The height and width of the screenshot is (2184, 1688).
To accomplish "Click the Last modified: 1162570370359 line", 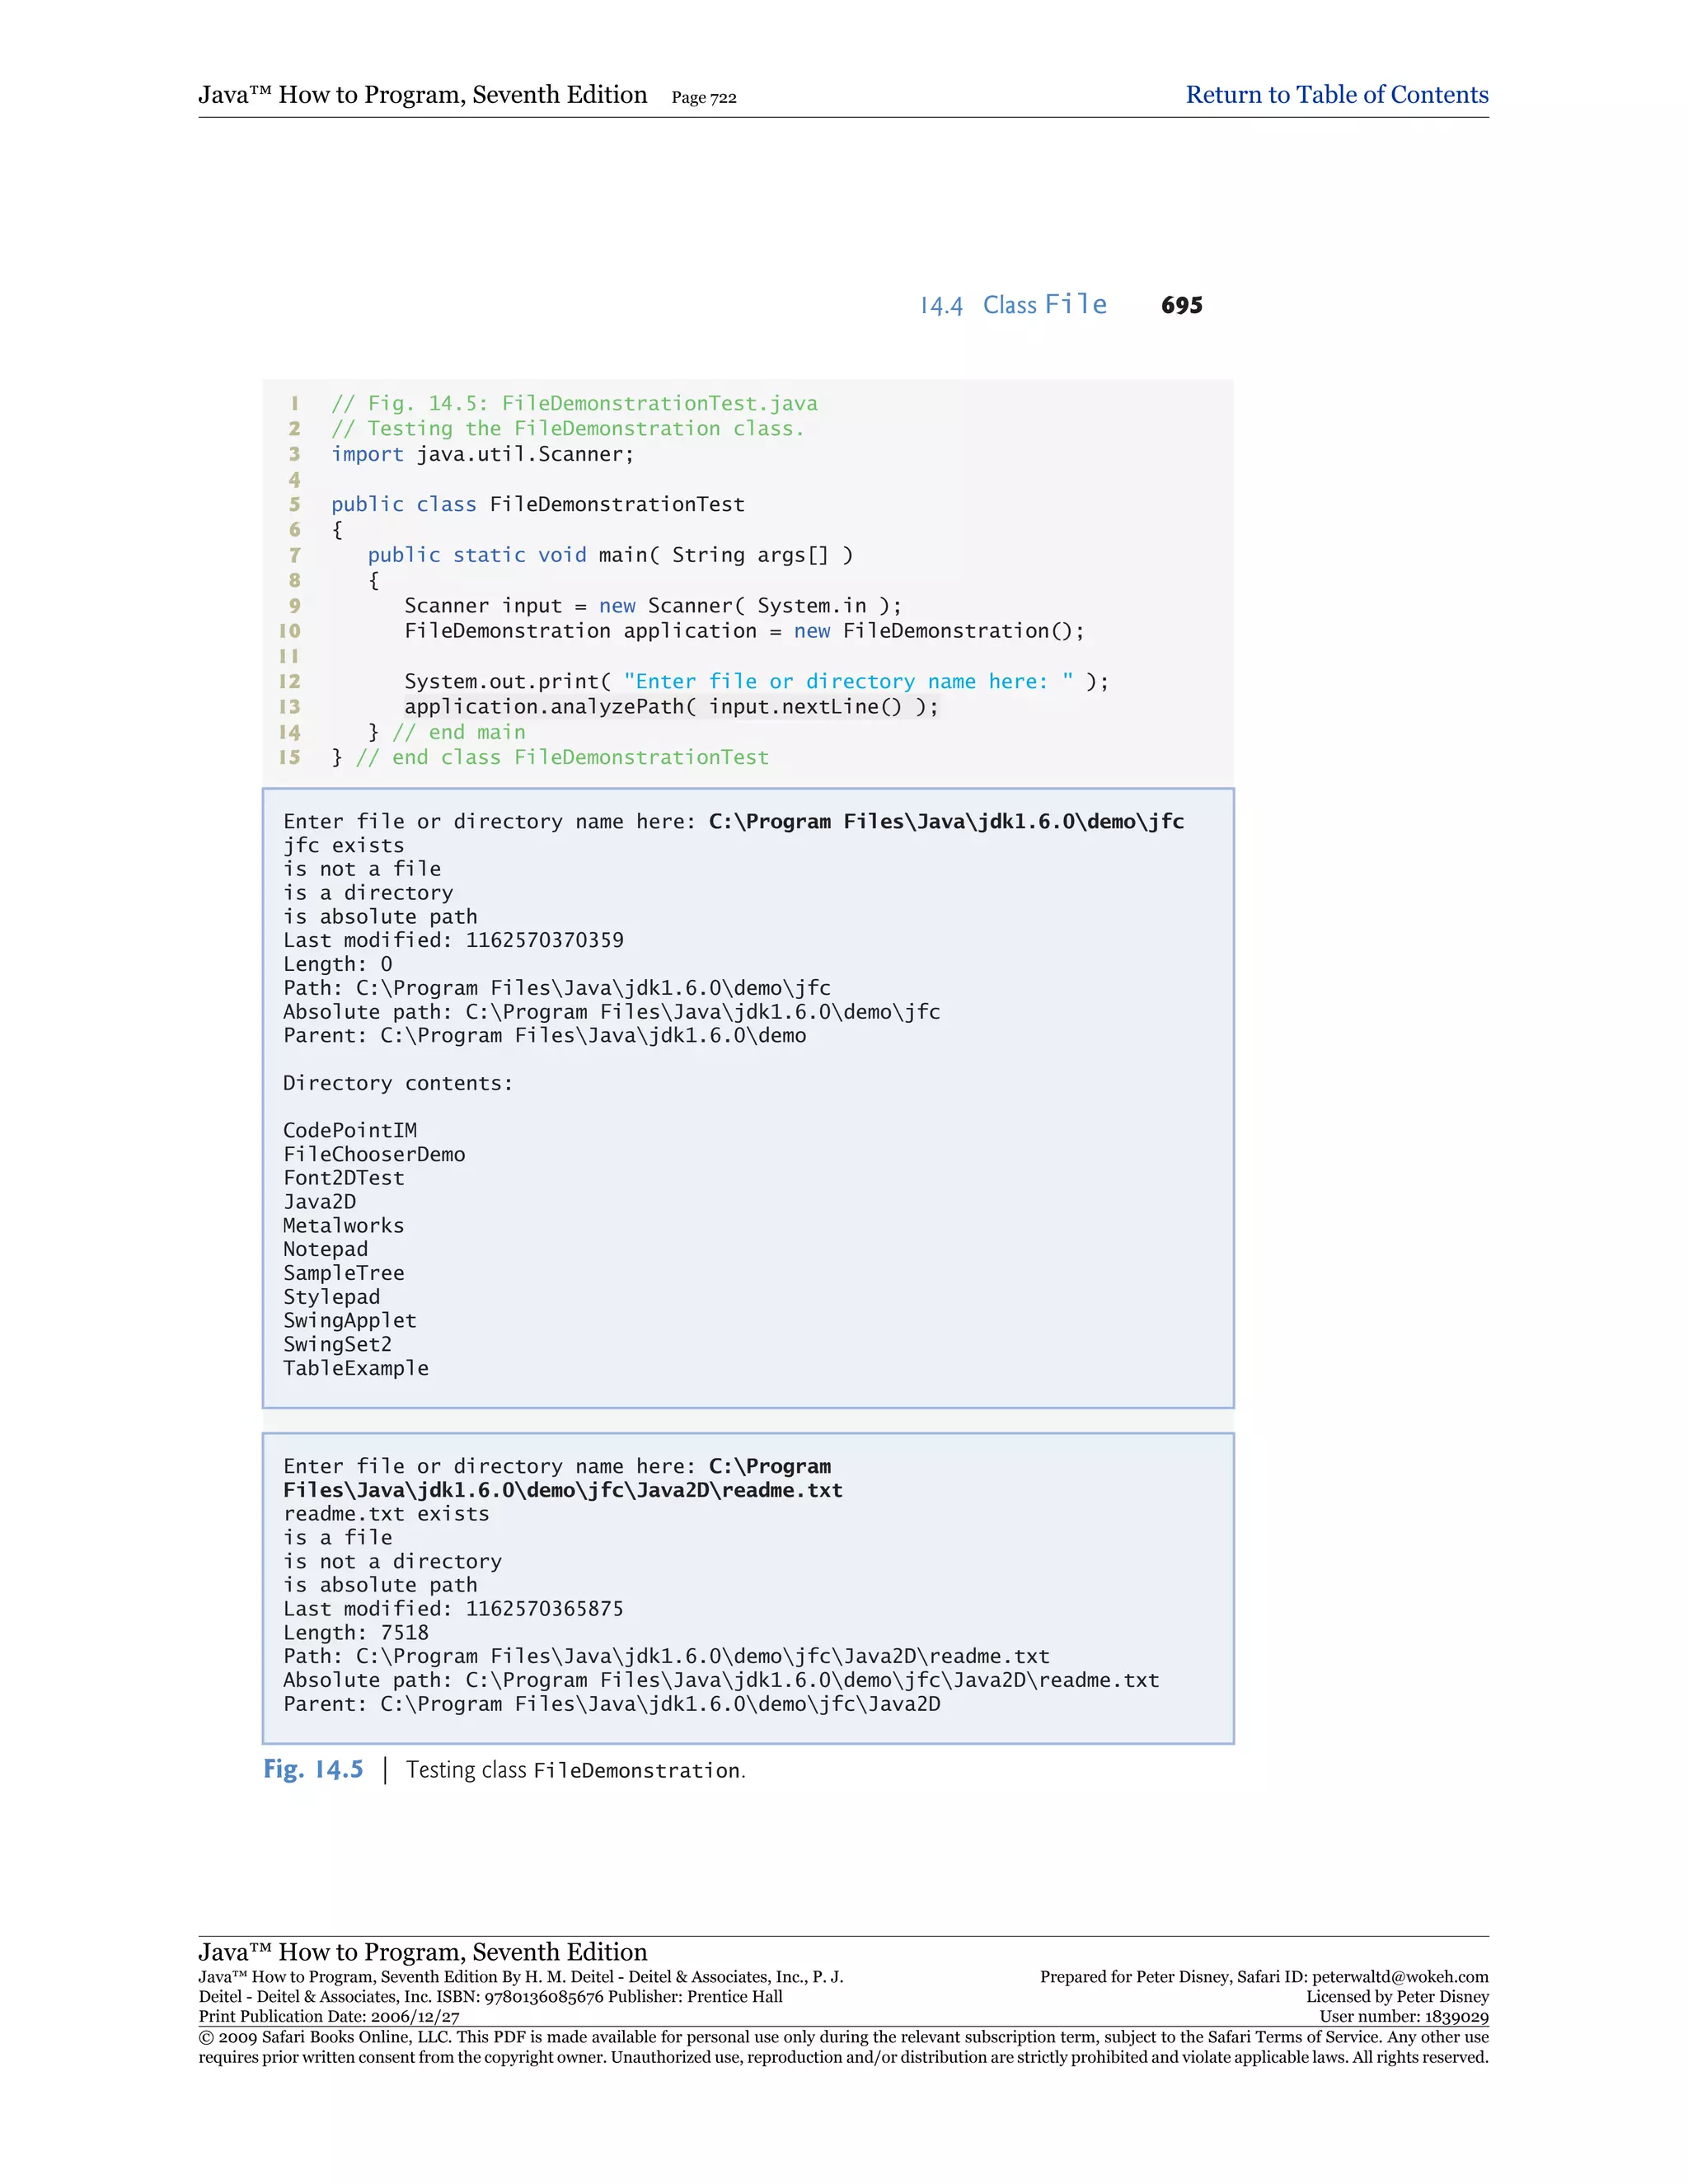I will [x=453, y=940].
